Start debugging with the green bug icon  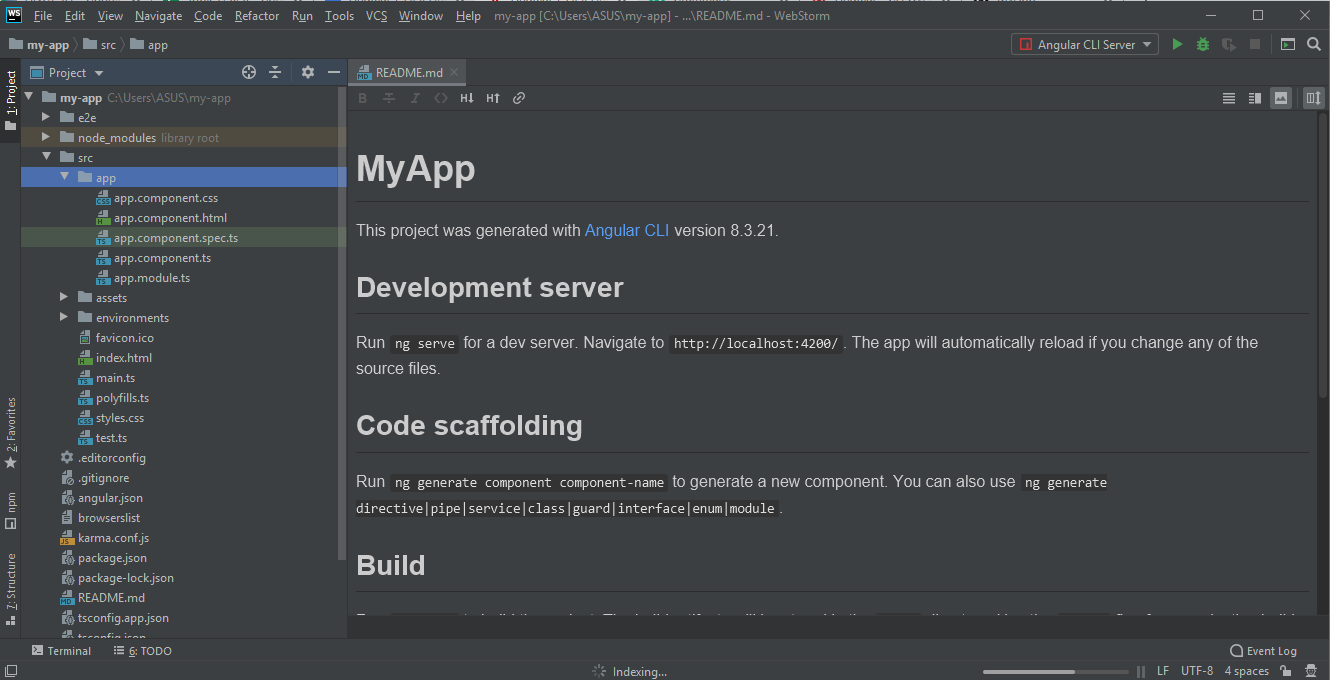point(1203,44)
